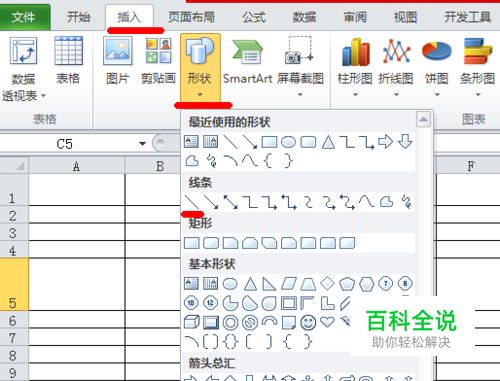Screen dimensions: 500x381
Task: Insert a table with the 表格 button
Action: (x=68, y=61)
